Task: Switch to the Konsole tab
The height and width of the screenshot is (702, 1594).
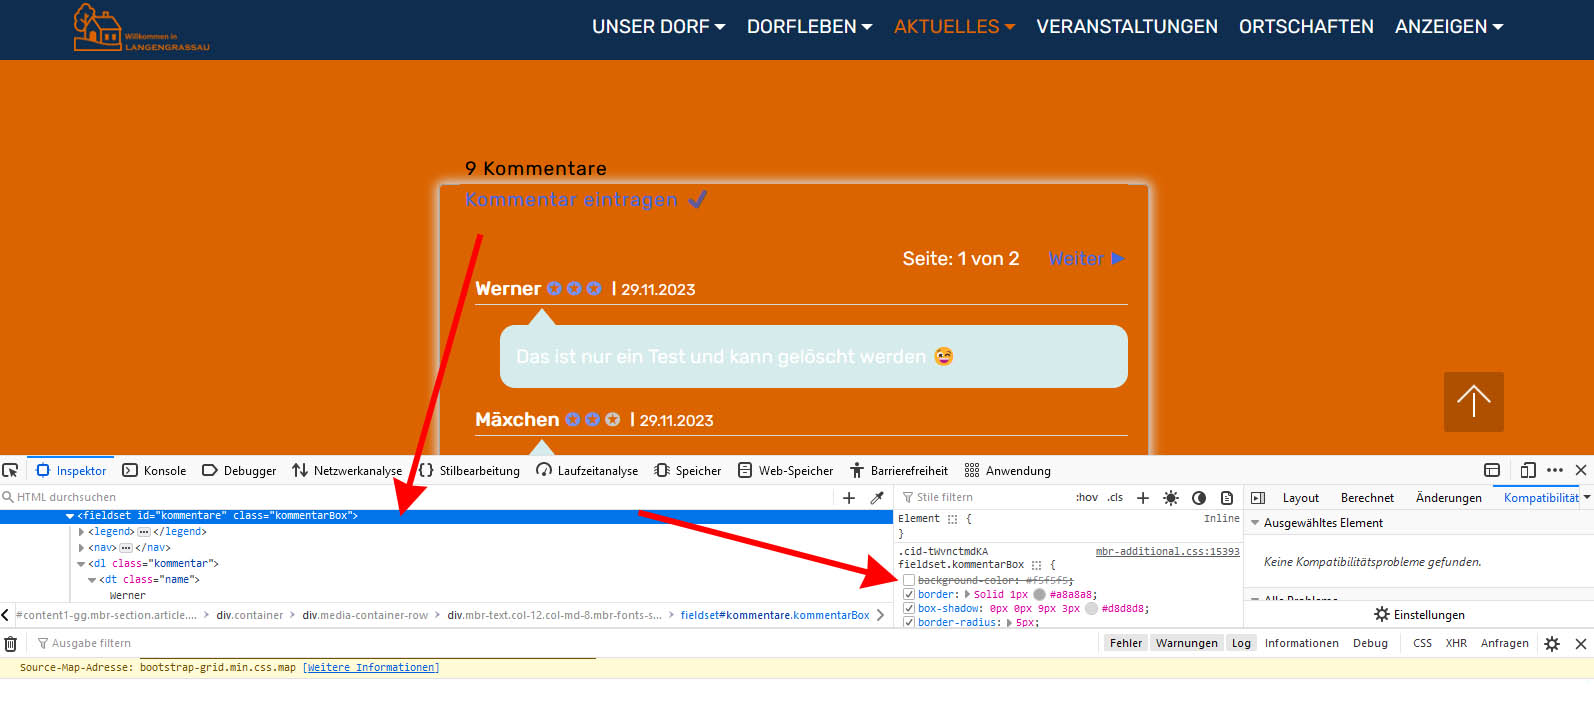Action: pyautogui.click(x=155, y=470)
